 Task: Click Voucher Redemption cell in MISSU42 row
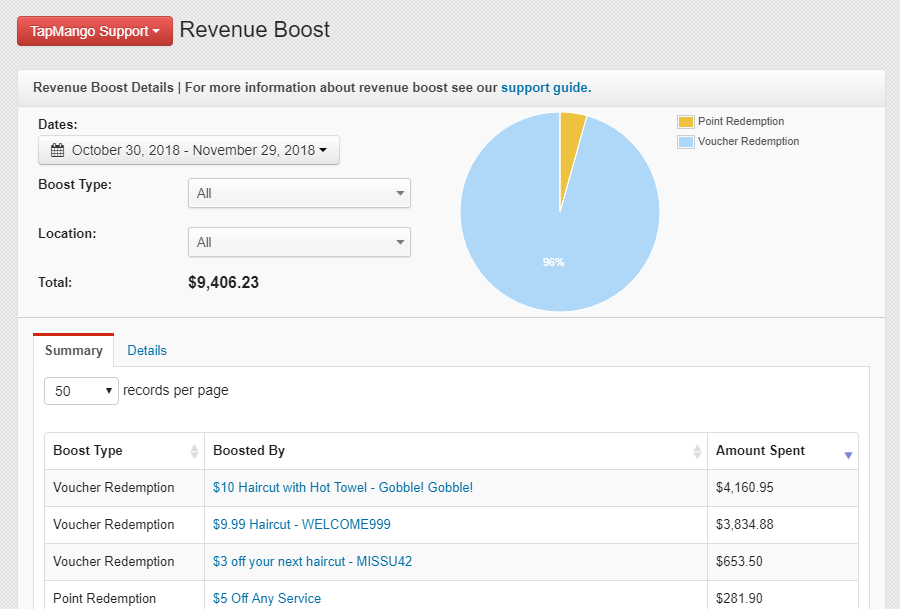(x=125, y=561)
